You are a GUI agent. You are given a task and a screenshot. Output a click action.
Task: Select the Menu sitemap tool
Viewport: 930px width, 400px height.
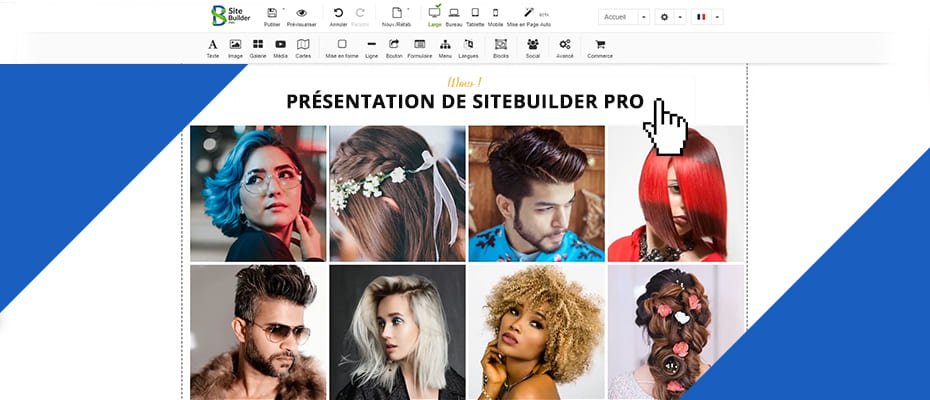[x=445, y=49]
